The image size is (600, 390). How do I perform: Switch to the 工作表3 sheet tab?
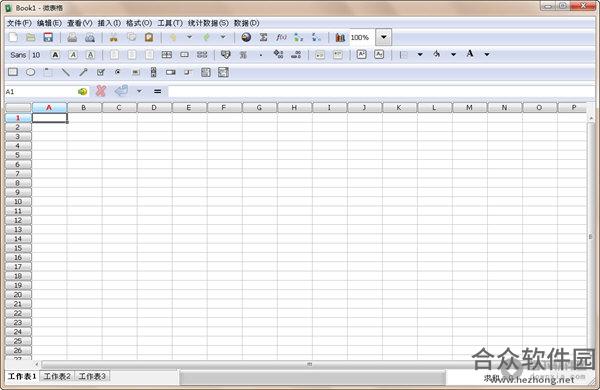92,376
